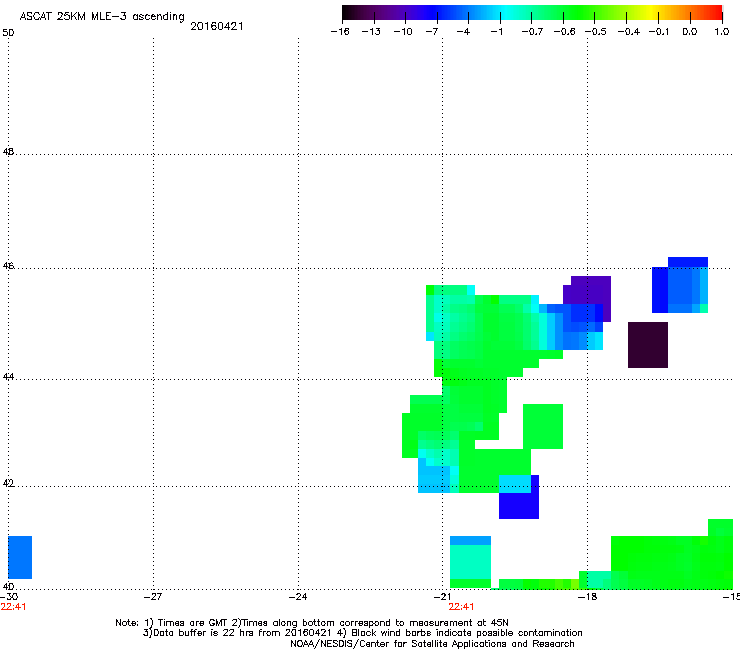Viewport: 740px width, 650px height.
Task: Click the latitude label 40
Action: 8,587
